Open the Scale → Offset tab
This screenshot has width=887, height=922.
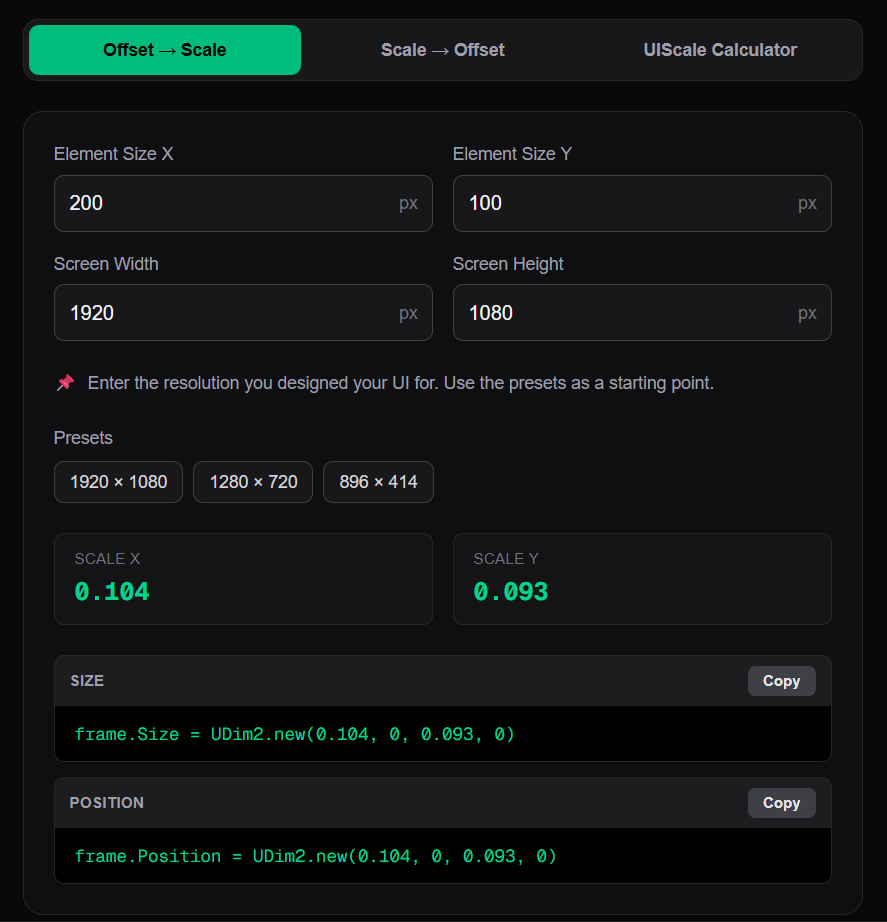click(x=442, y=50)
